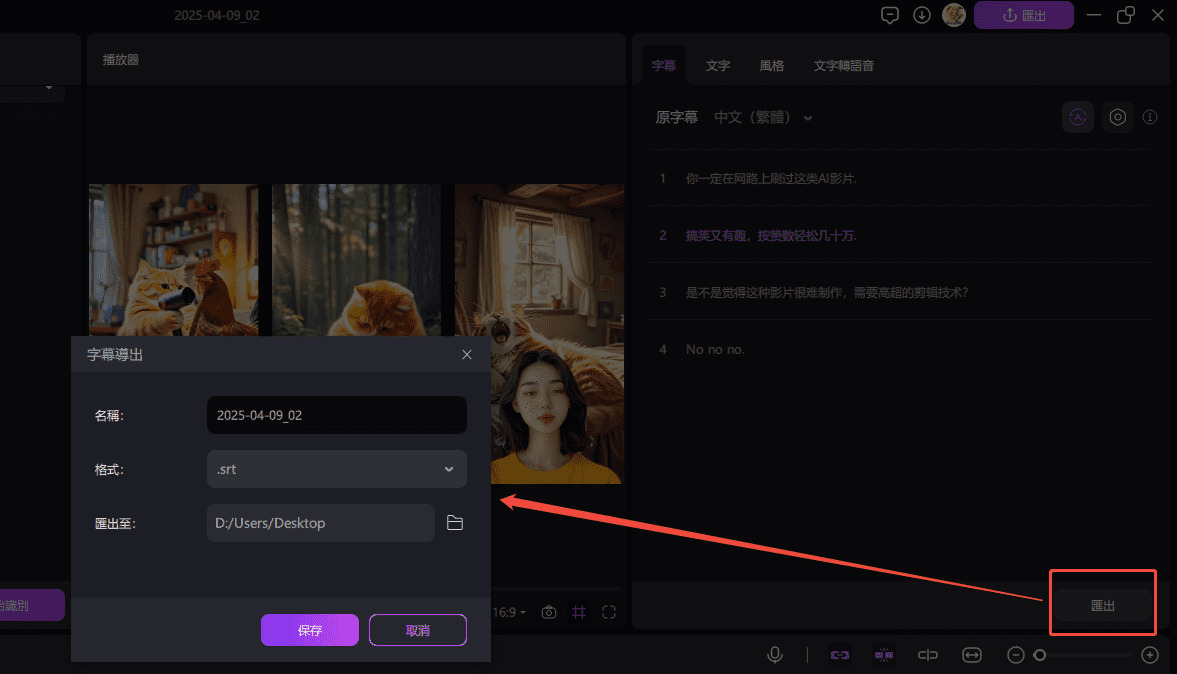
Task: Open the 文字轉語音 tab
Action: click(845, 65)
